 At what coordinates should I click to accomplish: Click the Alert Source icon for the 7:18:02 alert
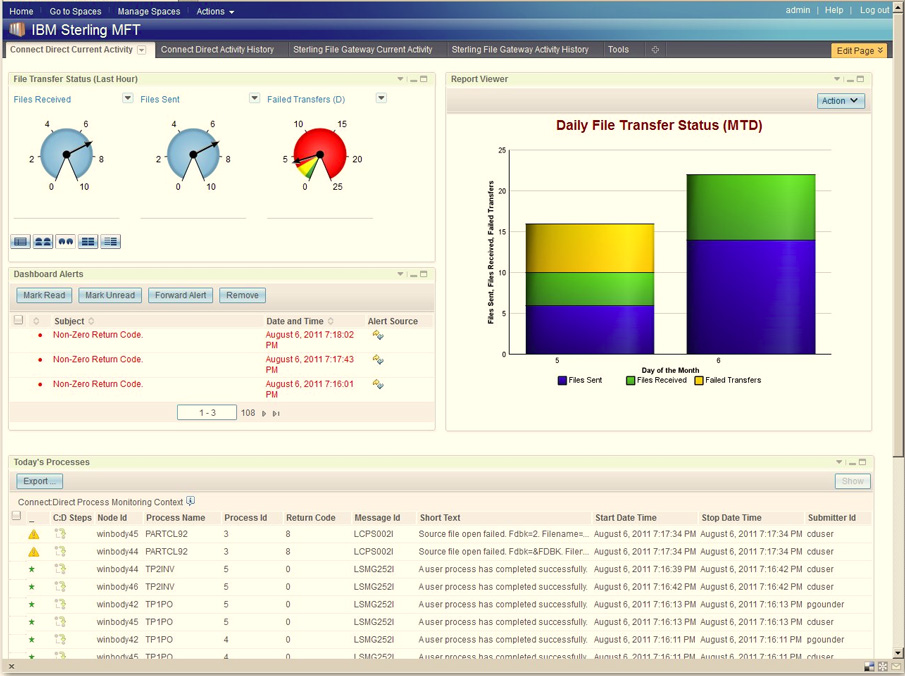(x=378, y=335)
